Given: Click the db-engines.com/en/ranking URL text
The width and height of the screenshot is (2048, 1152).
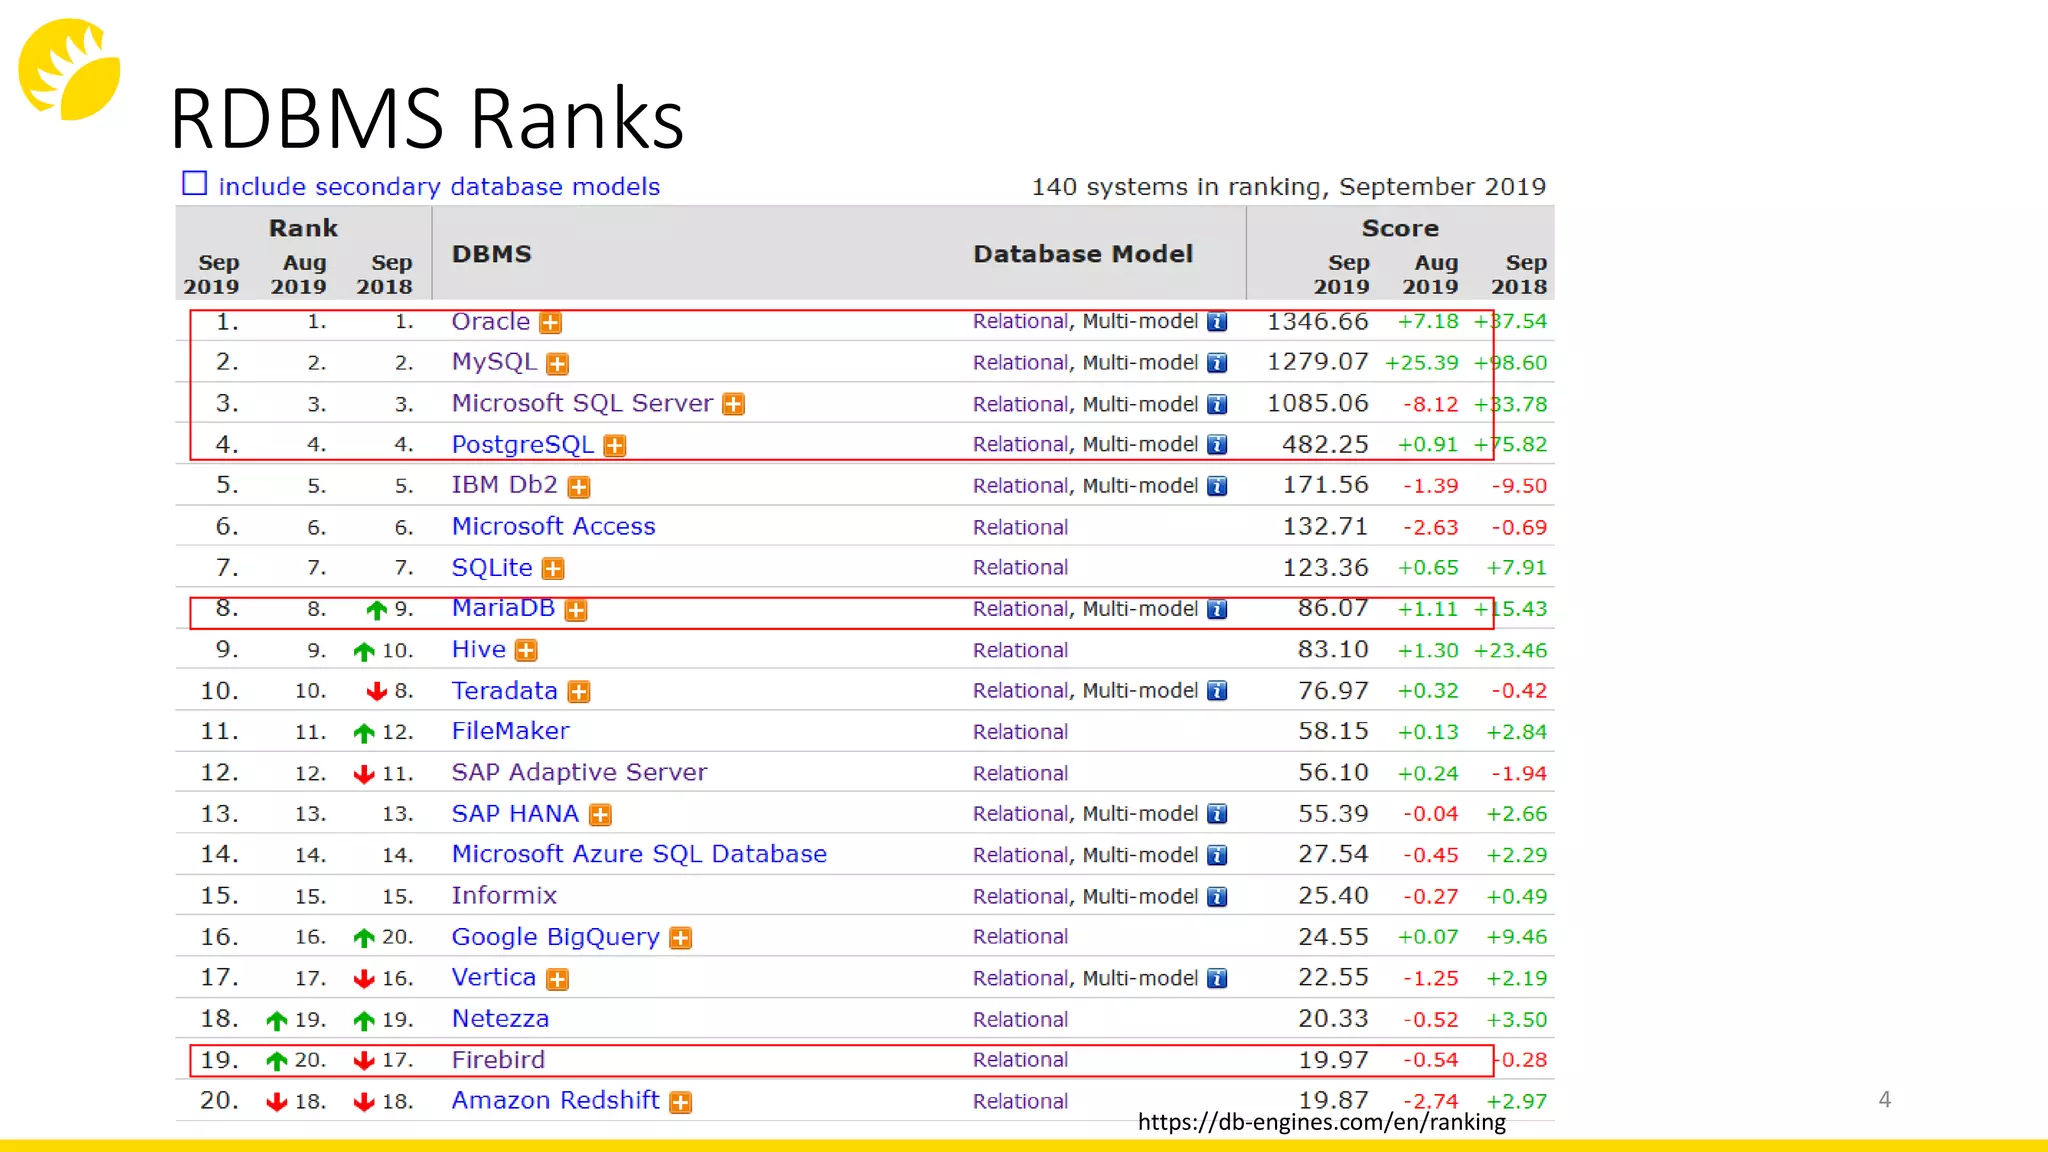Looking at the screenshot, I should (x=1321, y=1123).
